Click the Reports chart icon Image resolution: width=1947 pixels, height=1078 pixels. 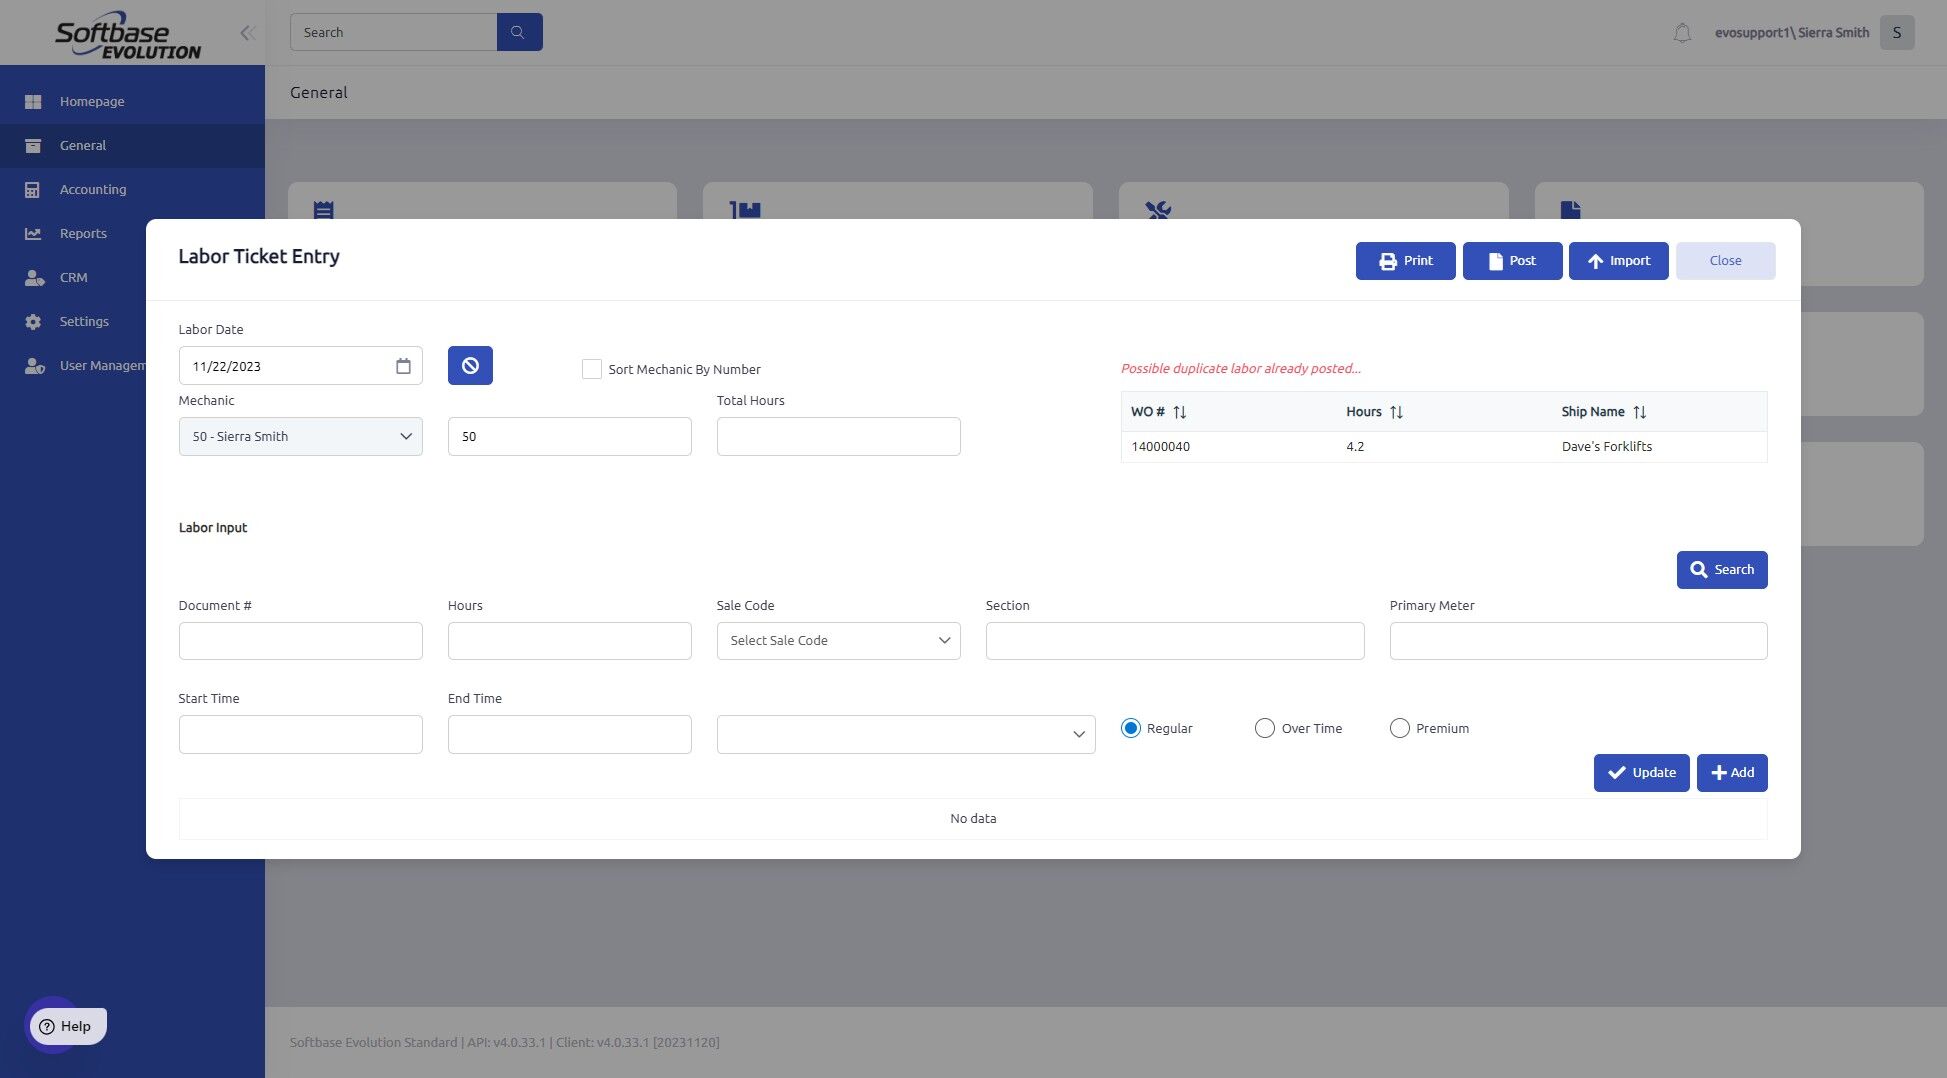pyautogui.click(x=33, y=233)
